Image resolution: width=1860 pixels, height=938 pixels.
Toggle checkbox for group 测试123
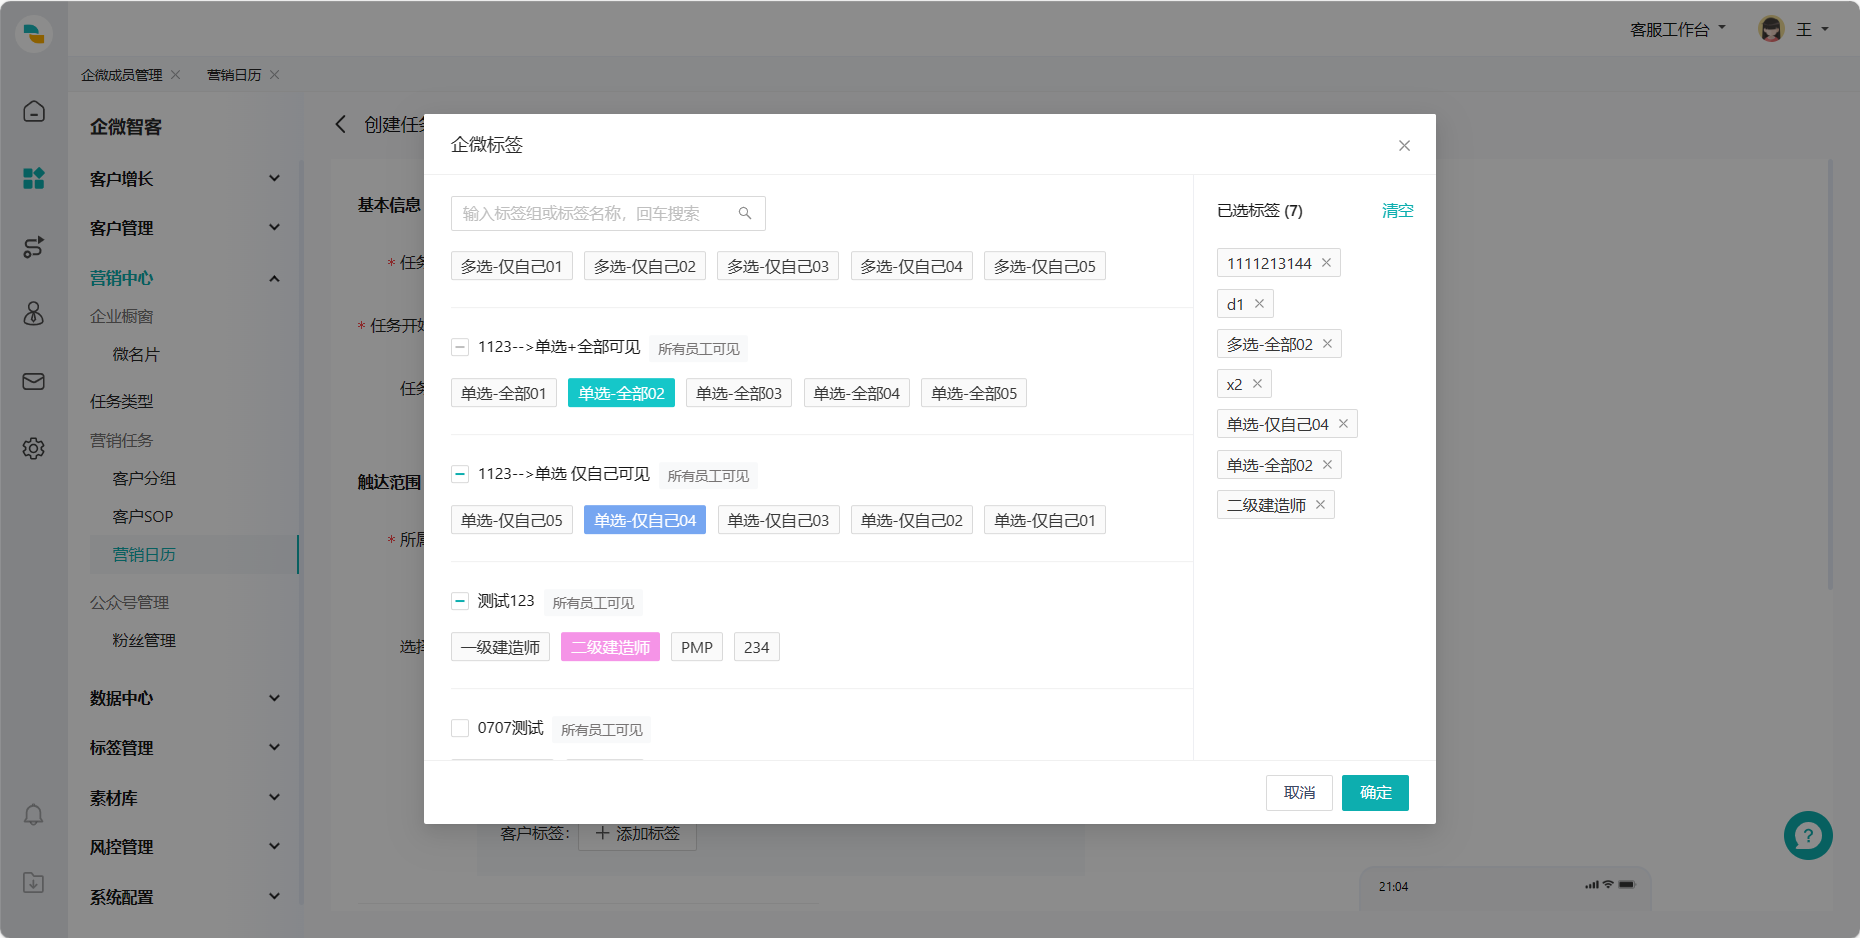[460, 601]
